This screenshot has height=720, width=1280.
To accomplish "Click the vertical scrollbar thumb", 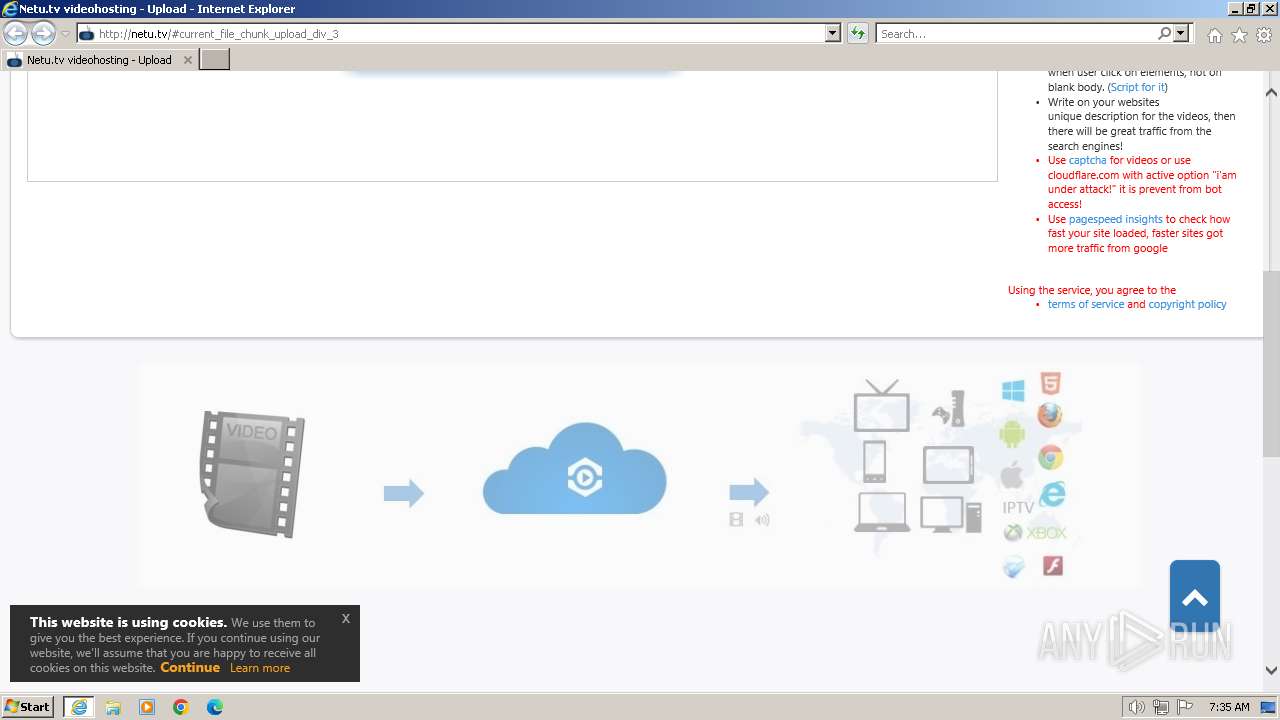I will pyautogui.click(x=1271, y=362).
